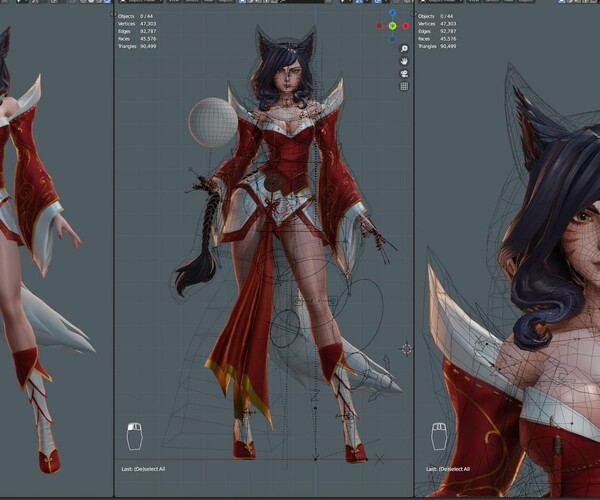
Task: Click 'Edges 92,787' stat in middle viewport
Action: (137, 31)
